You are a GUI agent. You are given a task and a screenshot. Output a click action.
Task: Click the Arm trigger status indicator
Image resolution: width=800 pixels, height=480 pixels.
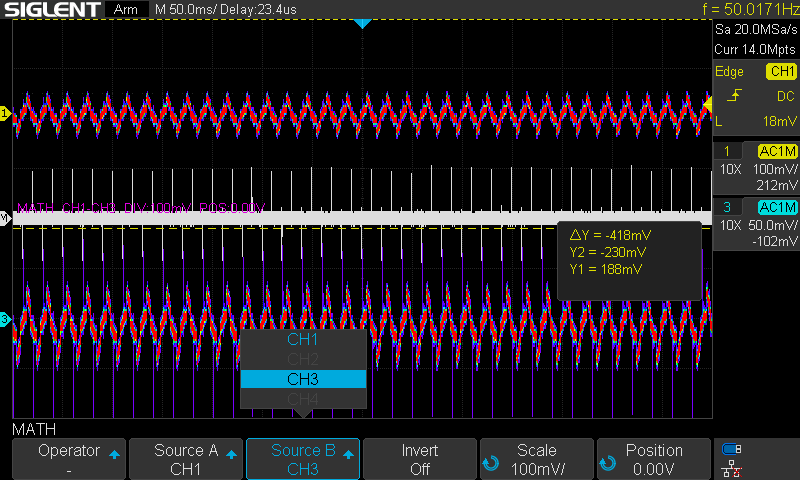tap(126, 9)
